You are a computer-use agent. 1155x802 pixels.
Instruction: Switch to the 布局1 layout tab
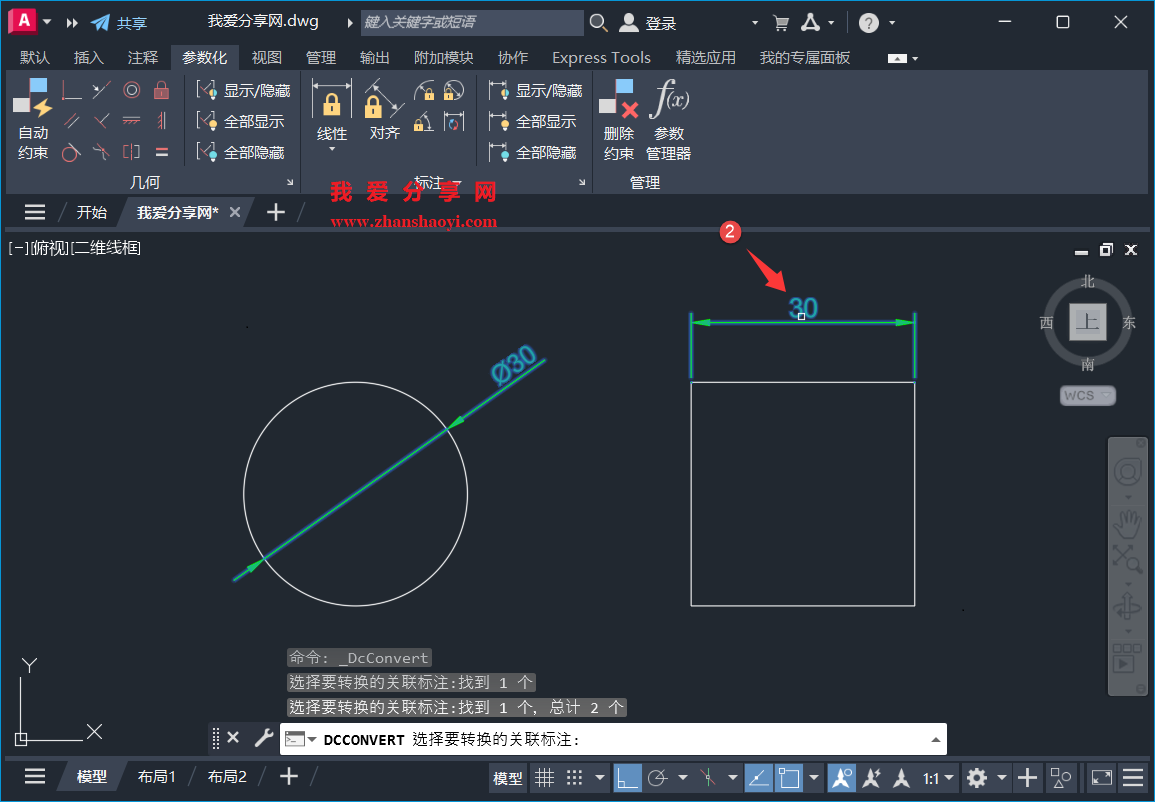157,776
